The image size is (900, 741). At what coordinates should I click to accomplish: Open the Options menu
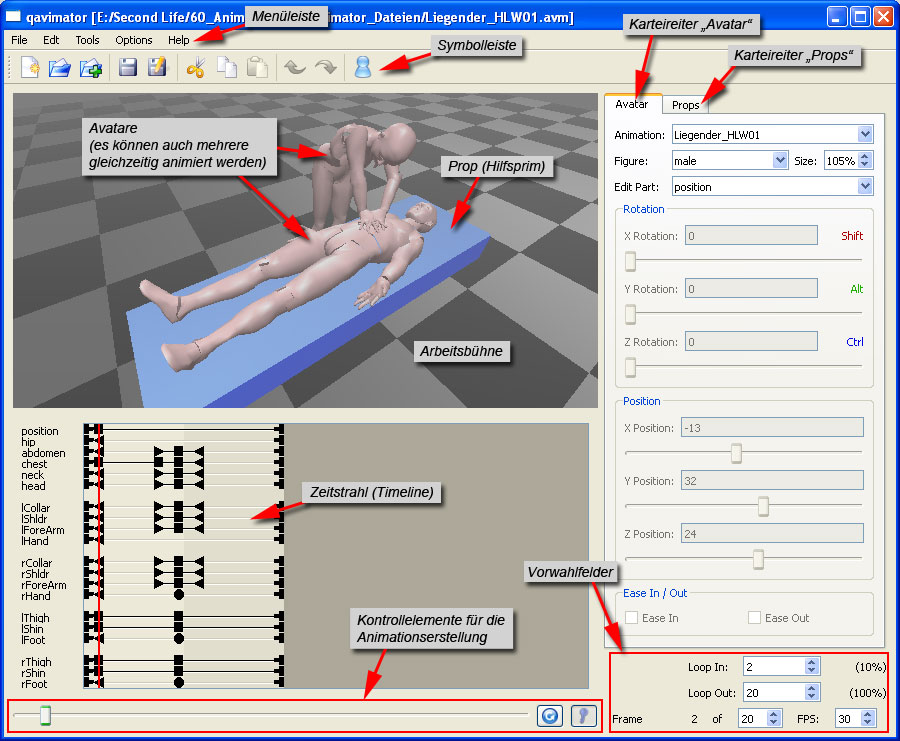[134, 40]
